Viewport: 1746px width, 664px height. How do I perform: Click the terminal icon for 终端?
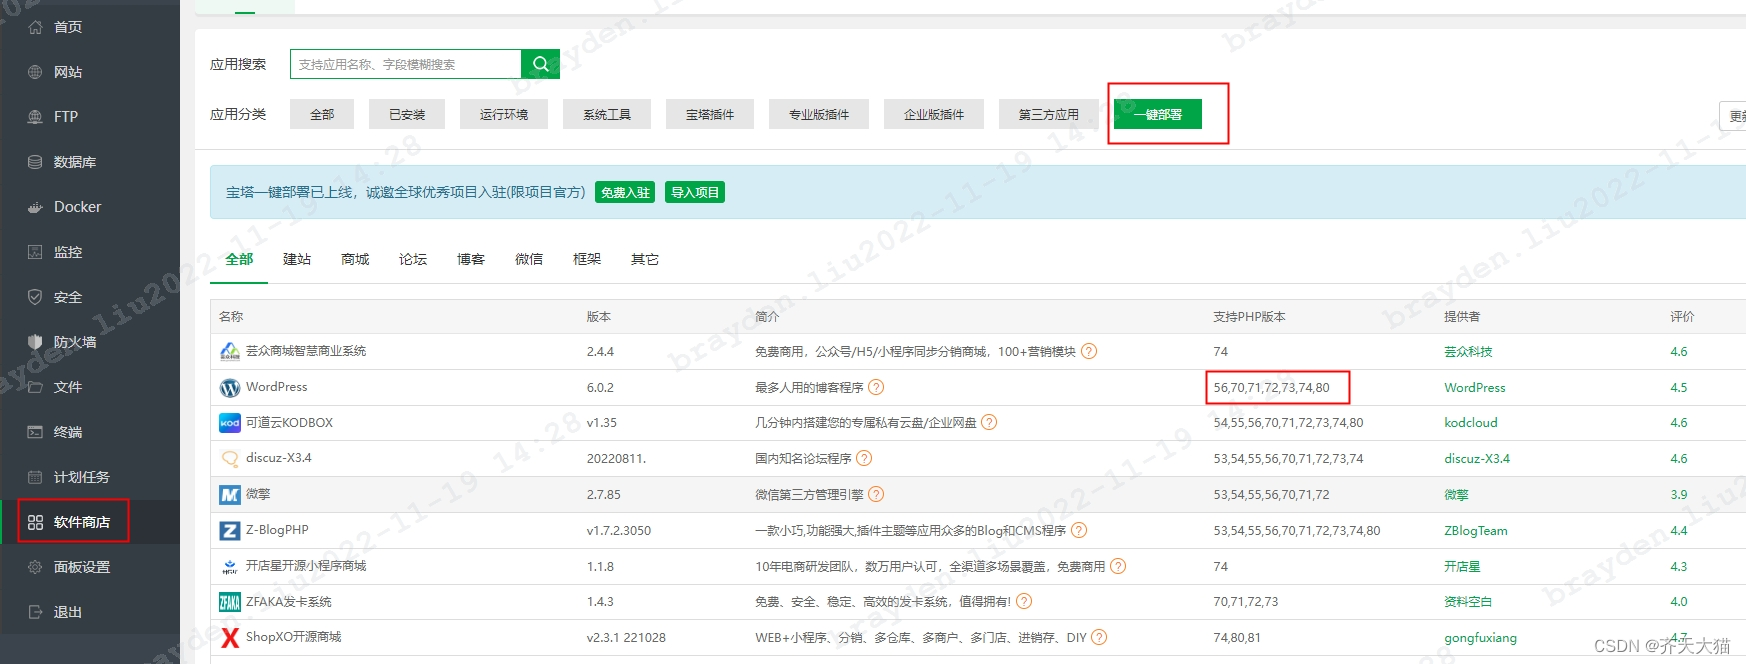pyautogui.click(x=35, y=432)
